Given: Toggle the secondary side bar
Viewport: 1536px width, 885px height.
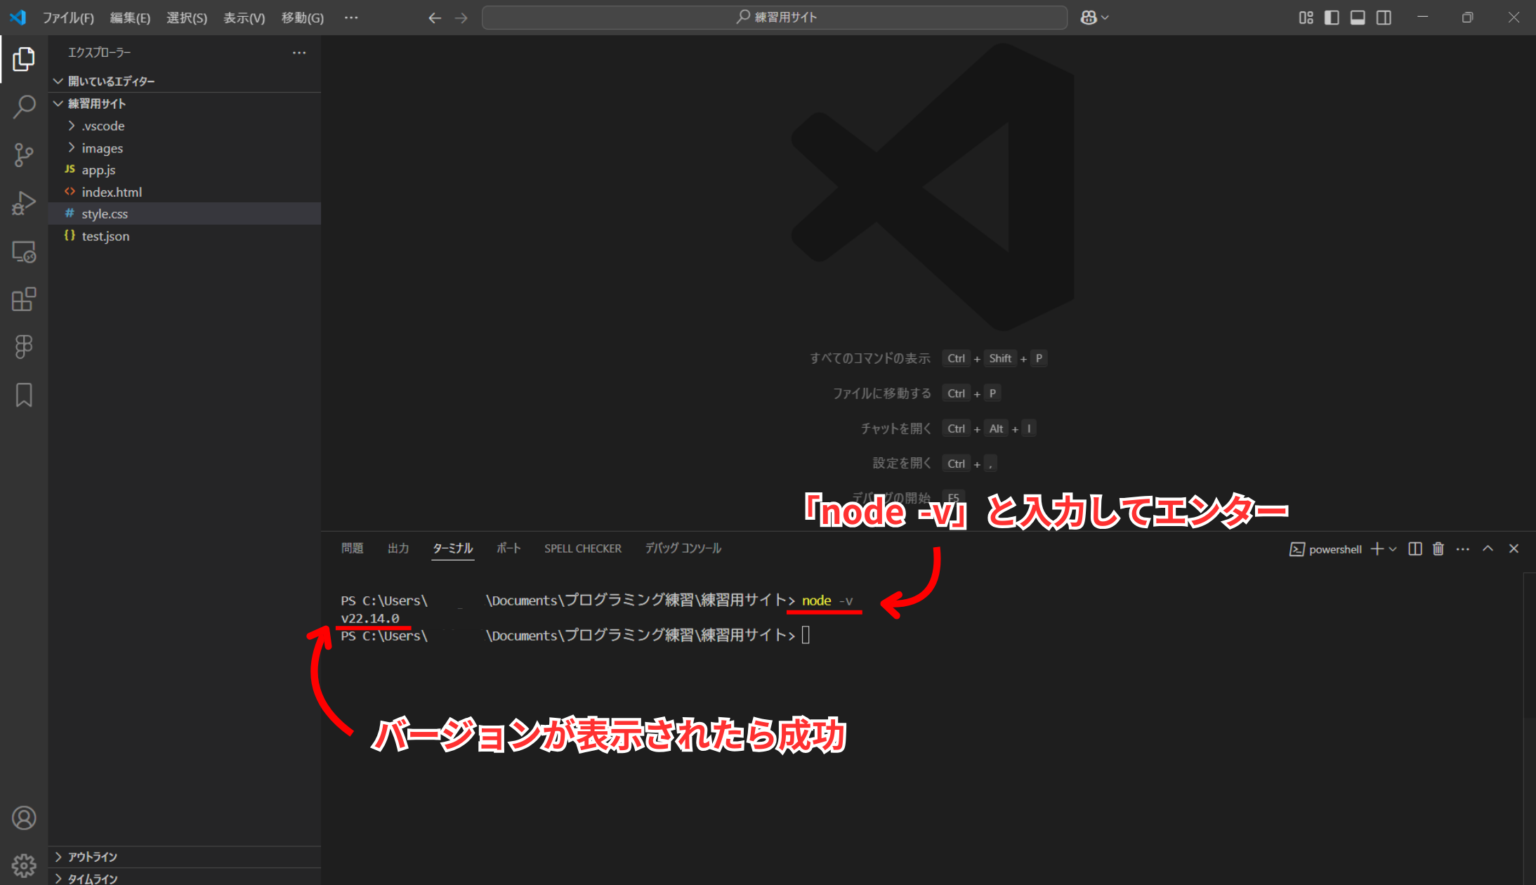Looking at the screenshot, I should tap(1383, 17).
